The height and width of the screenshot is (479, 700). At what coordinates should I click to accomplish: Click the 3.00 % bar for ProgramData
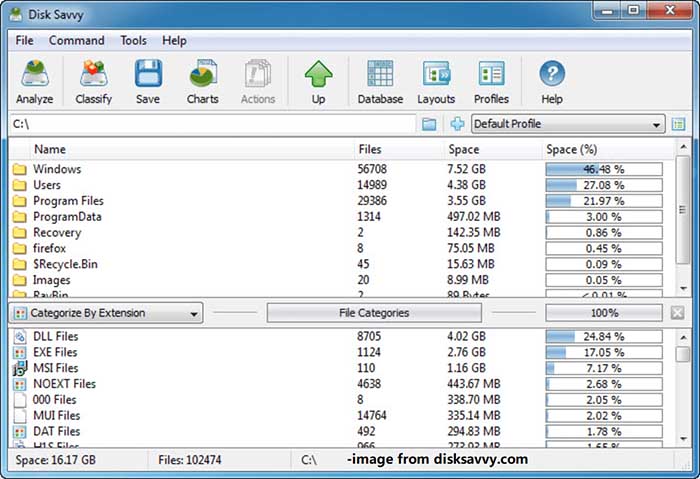click(604, 217)
